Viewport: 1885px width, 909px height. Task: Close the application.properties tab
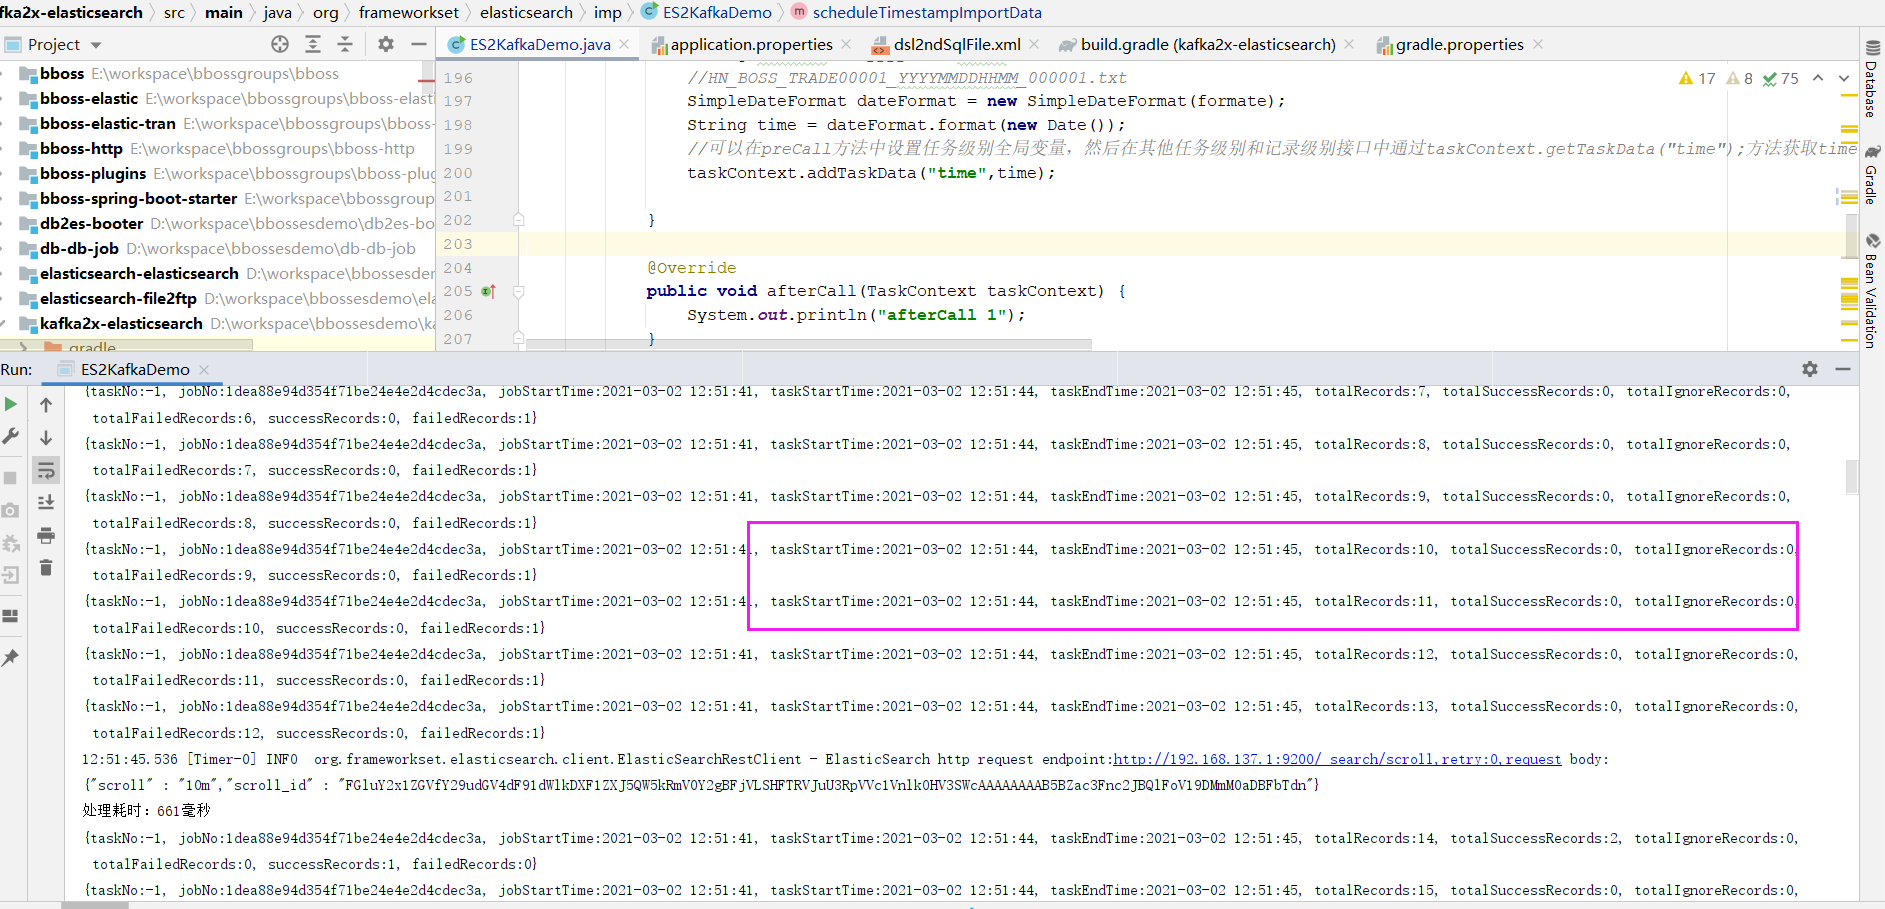846,44
